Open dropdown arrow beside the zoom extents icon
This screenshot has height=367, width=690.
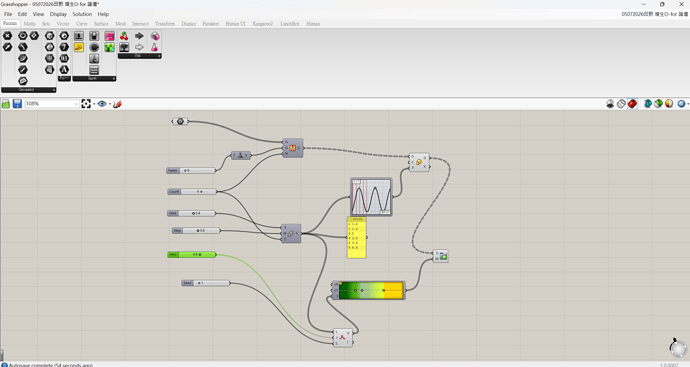(x=94, y=104)
